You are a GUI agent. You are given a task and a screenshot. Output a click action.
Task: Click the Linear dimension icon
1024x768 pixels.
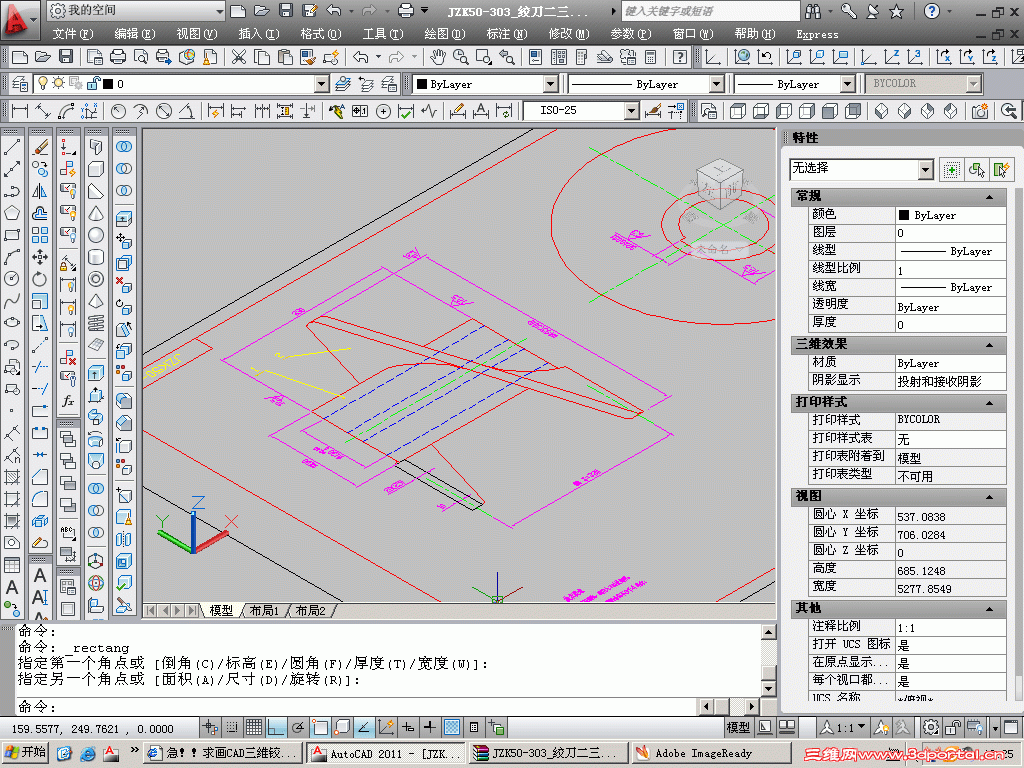click(20, 111)
